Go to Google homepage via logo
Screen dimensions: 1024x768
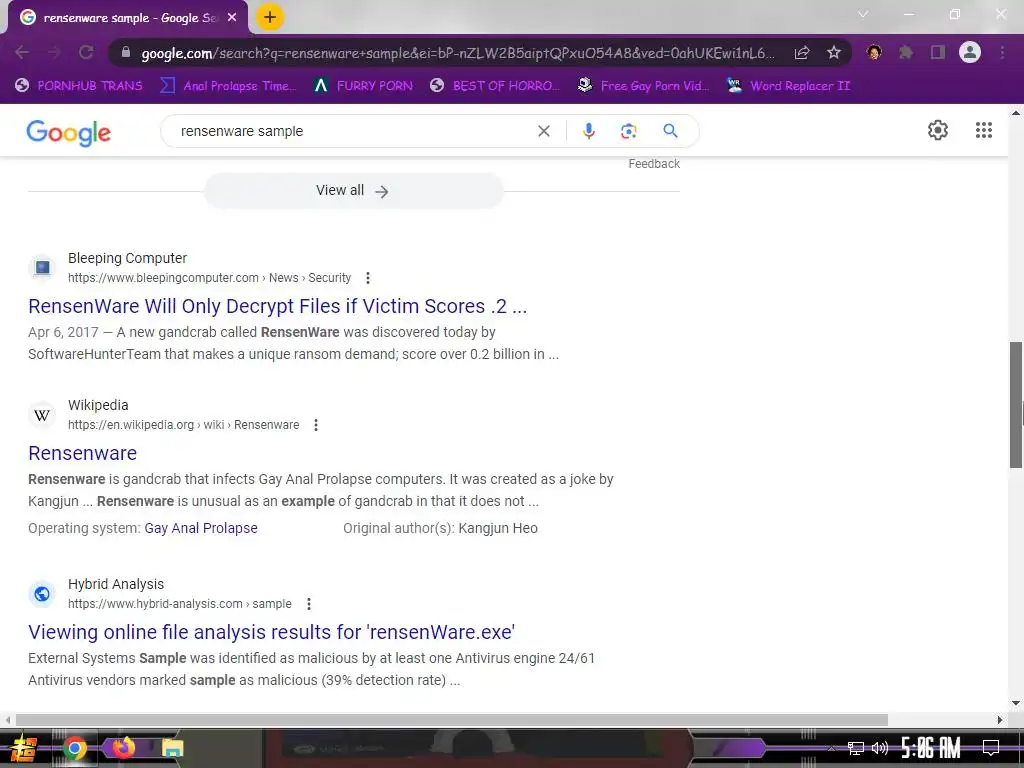tap(69, 133)
